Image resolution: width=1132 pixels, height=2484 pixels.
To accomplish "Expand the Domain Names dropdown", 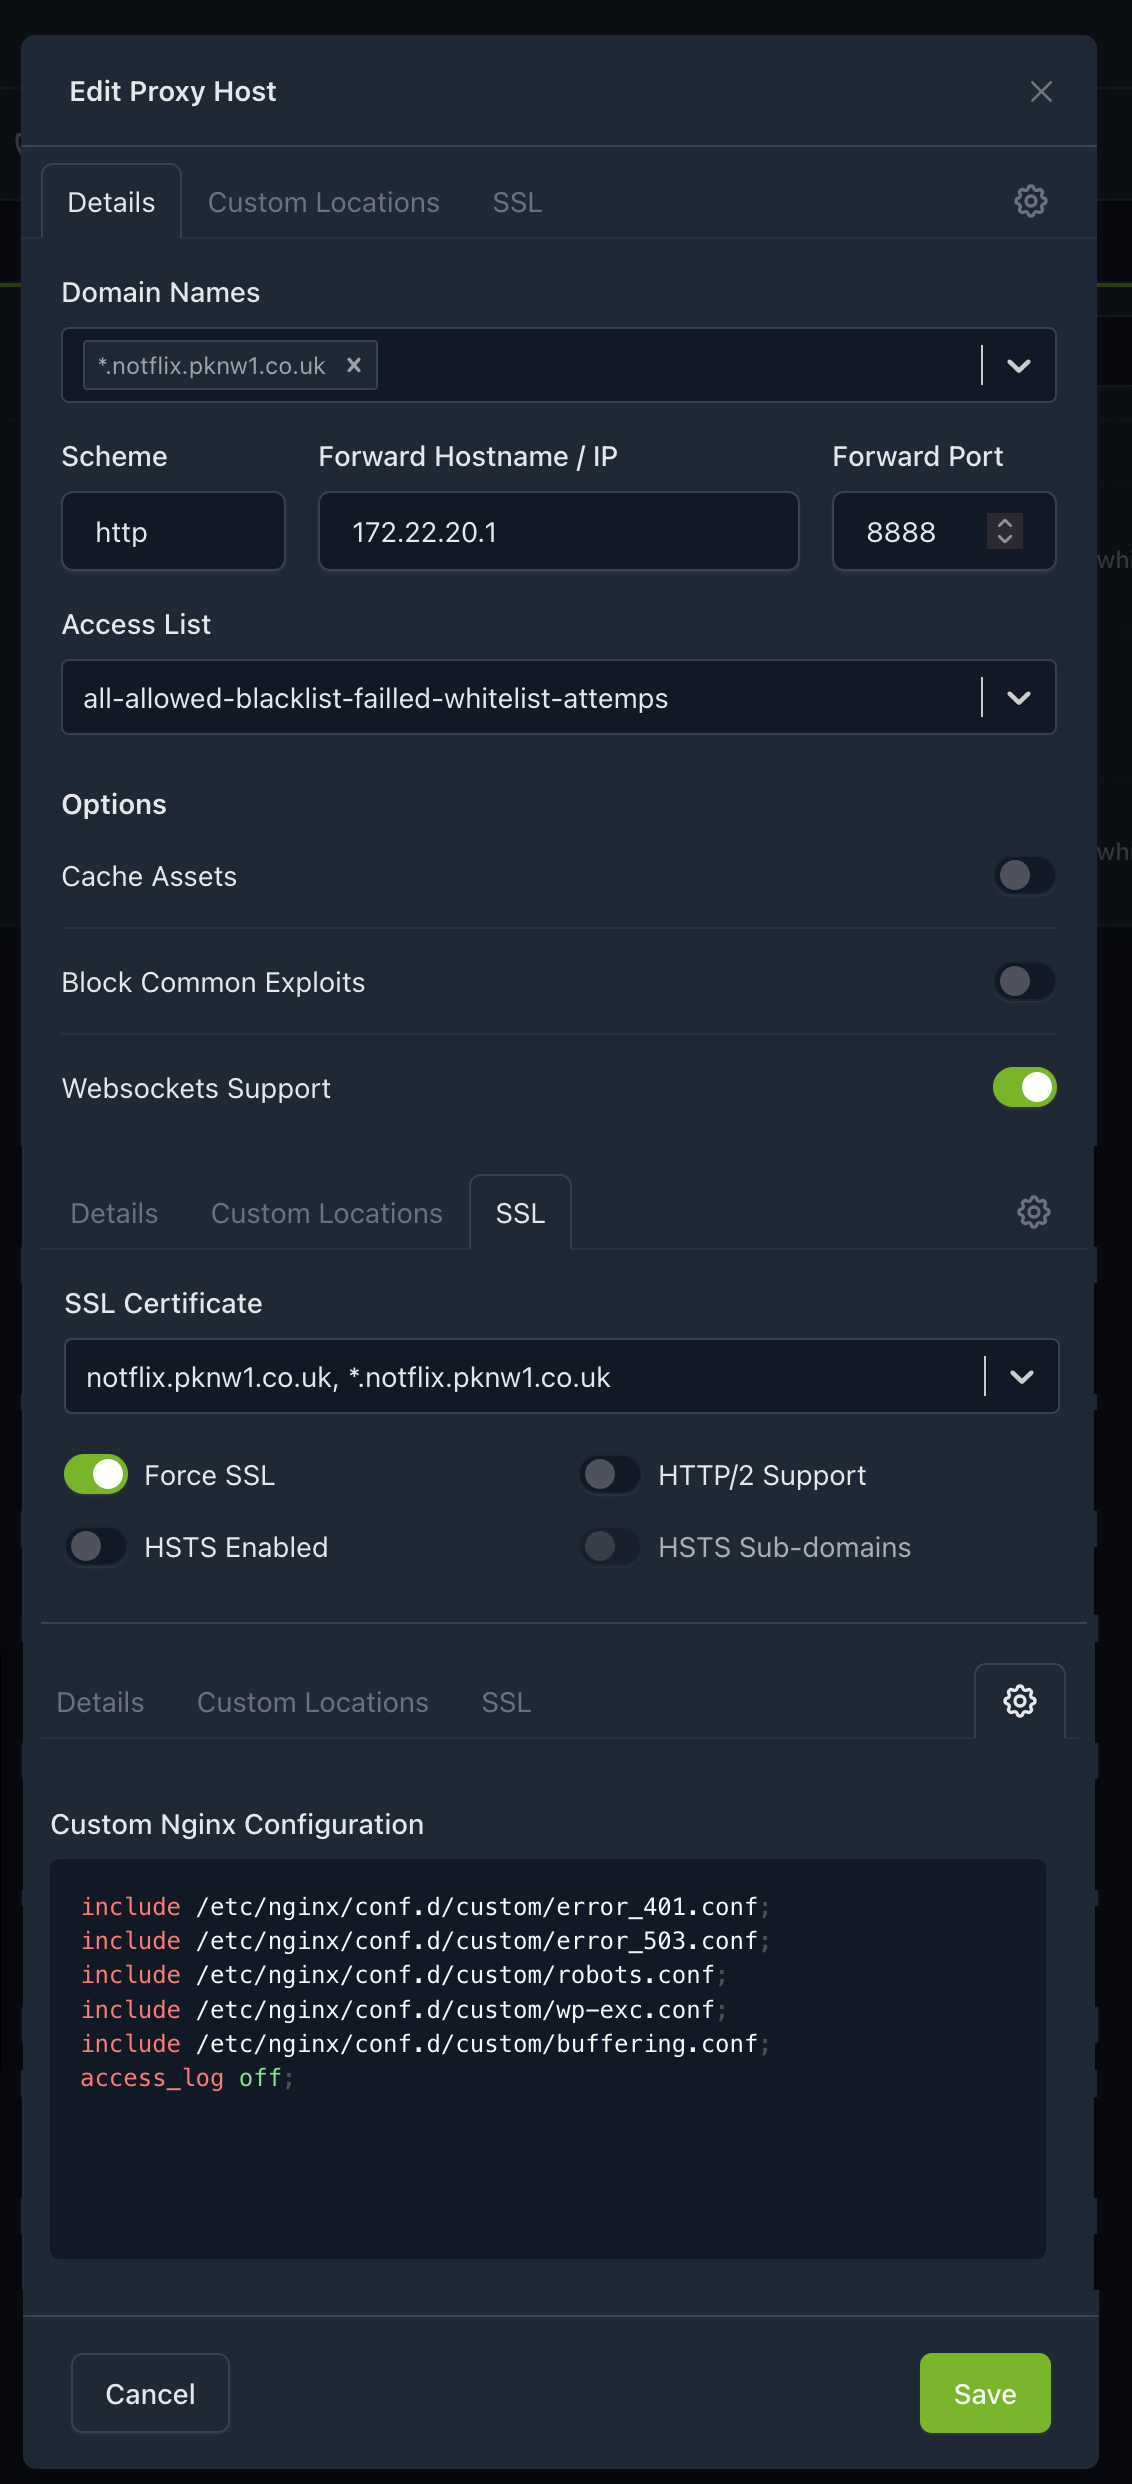I will [1018, 366].
